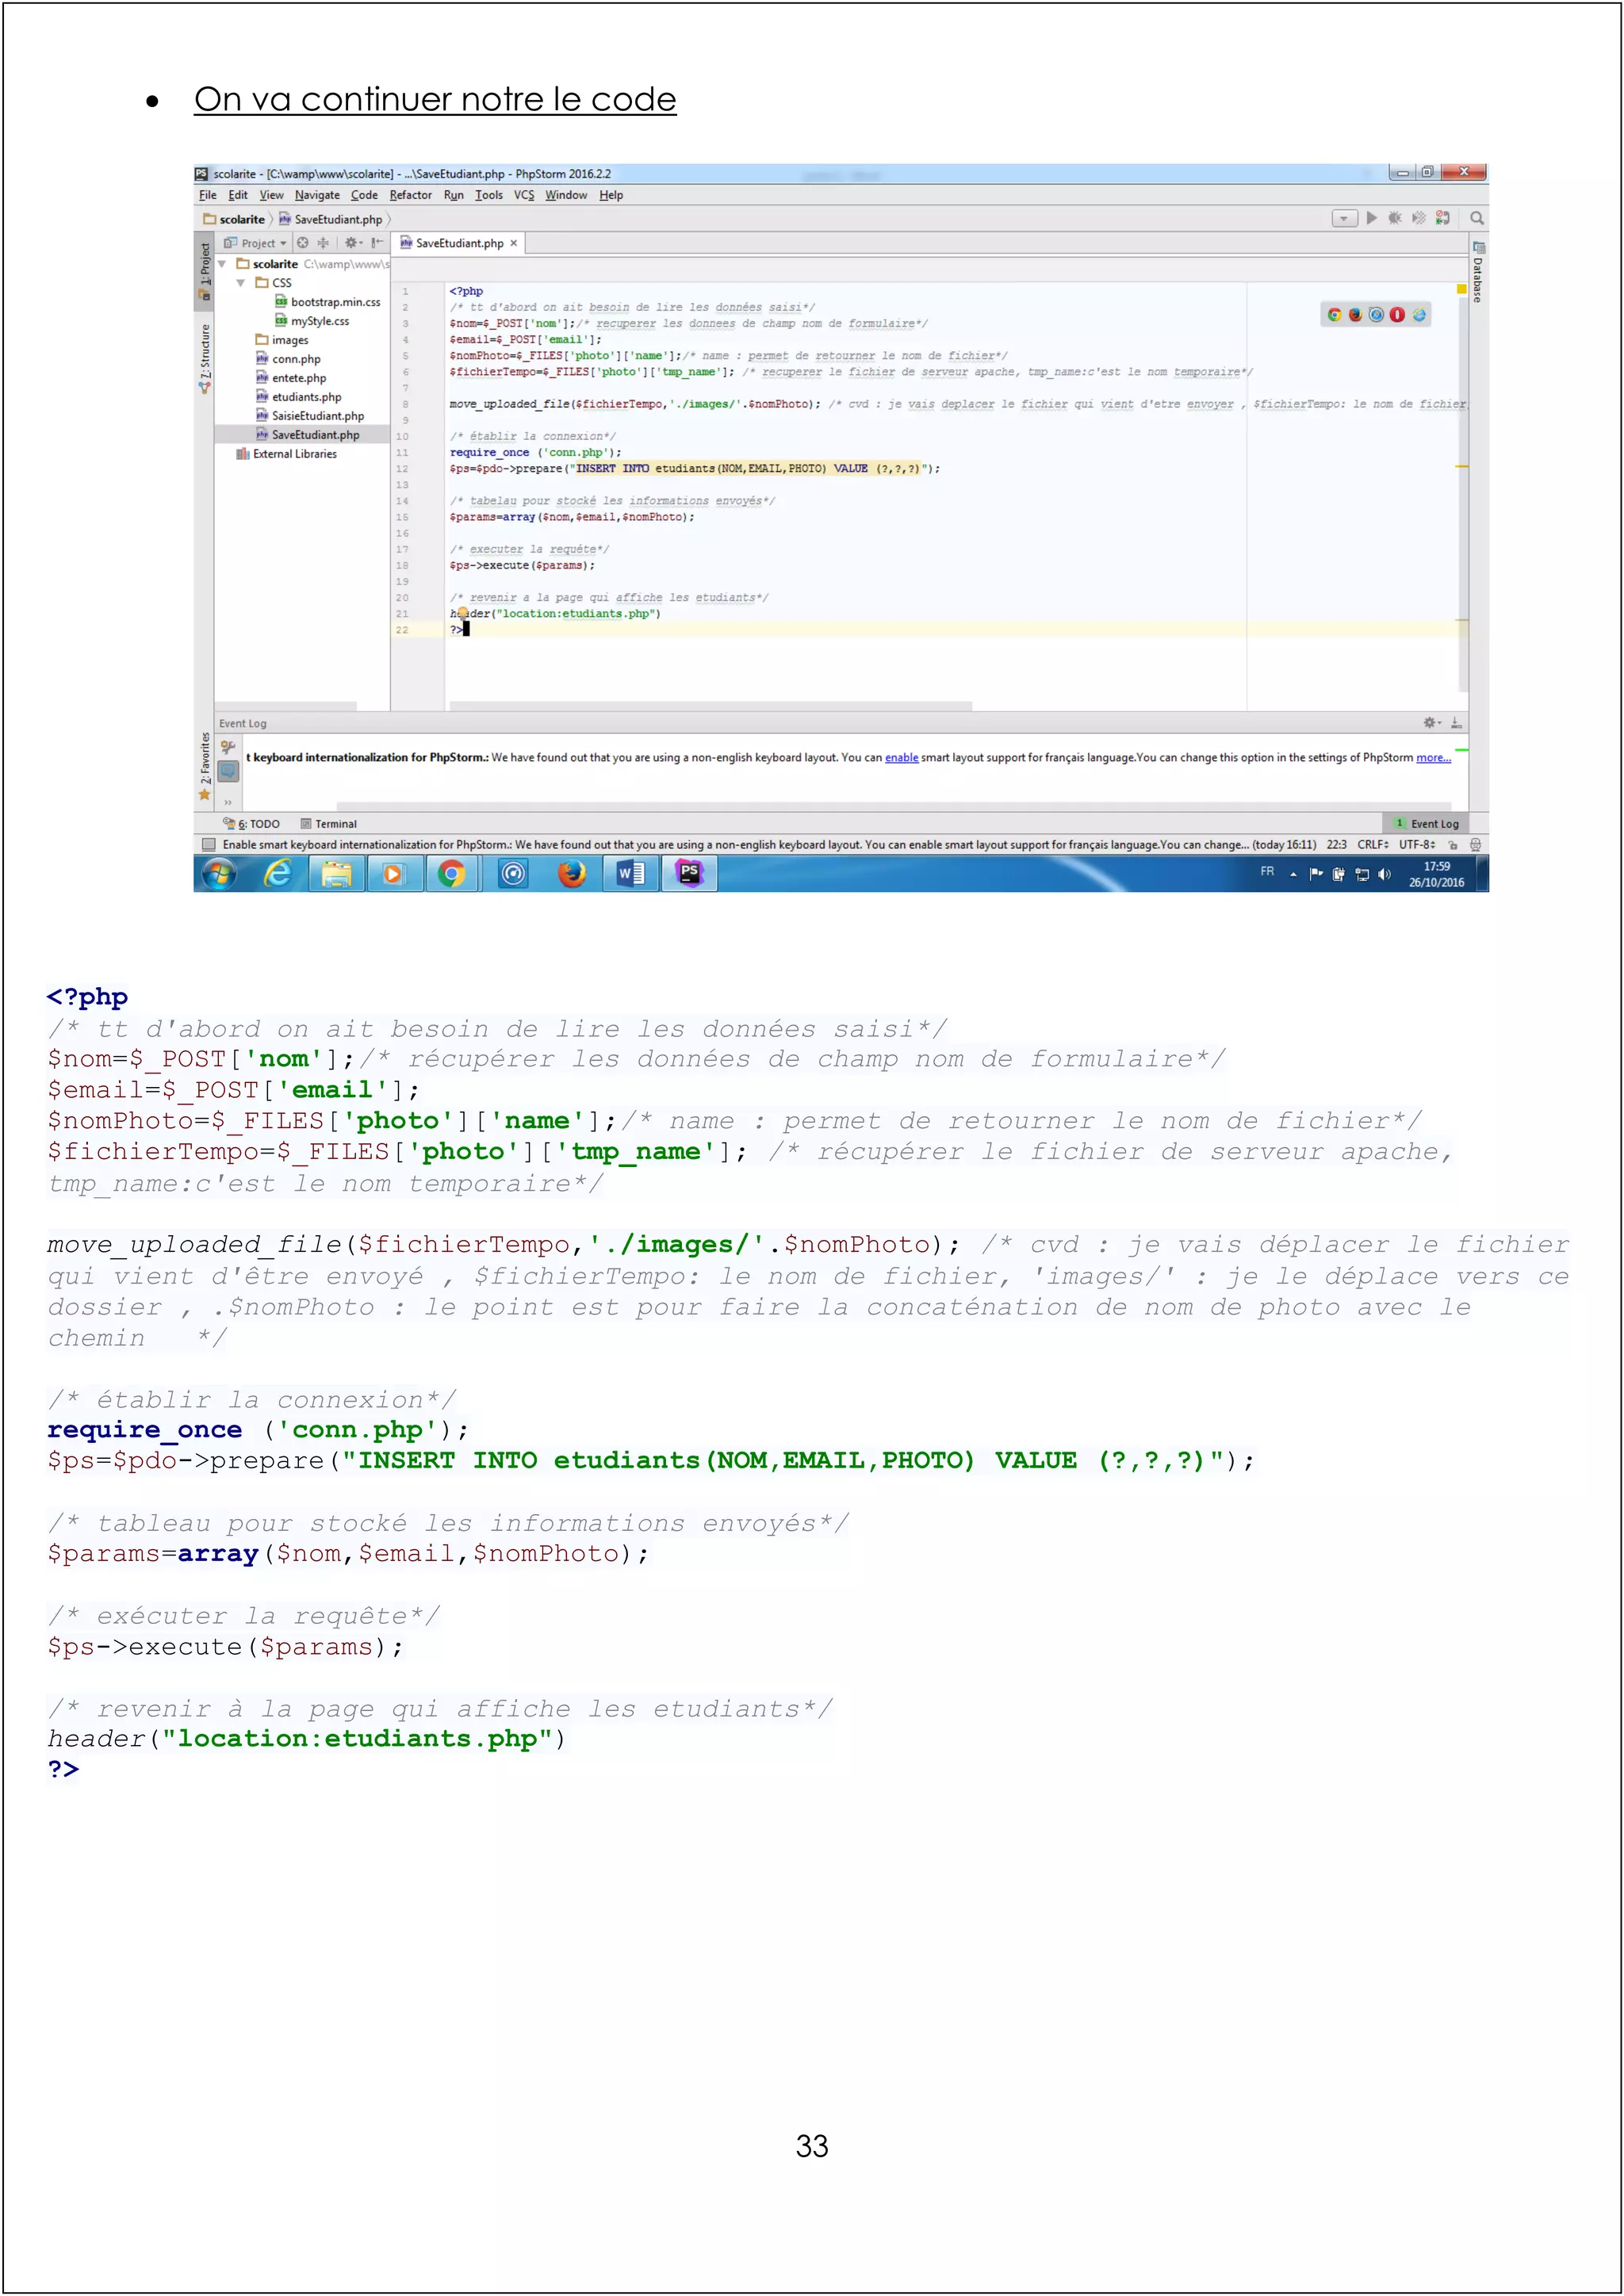The height and width of the screenshot is (2296, 1624).
Task: Click Hector inspector icon in status bar
Action: 1475,845
